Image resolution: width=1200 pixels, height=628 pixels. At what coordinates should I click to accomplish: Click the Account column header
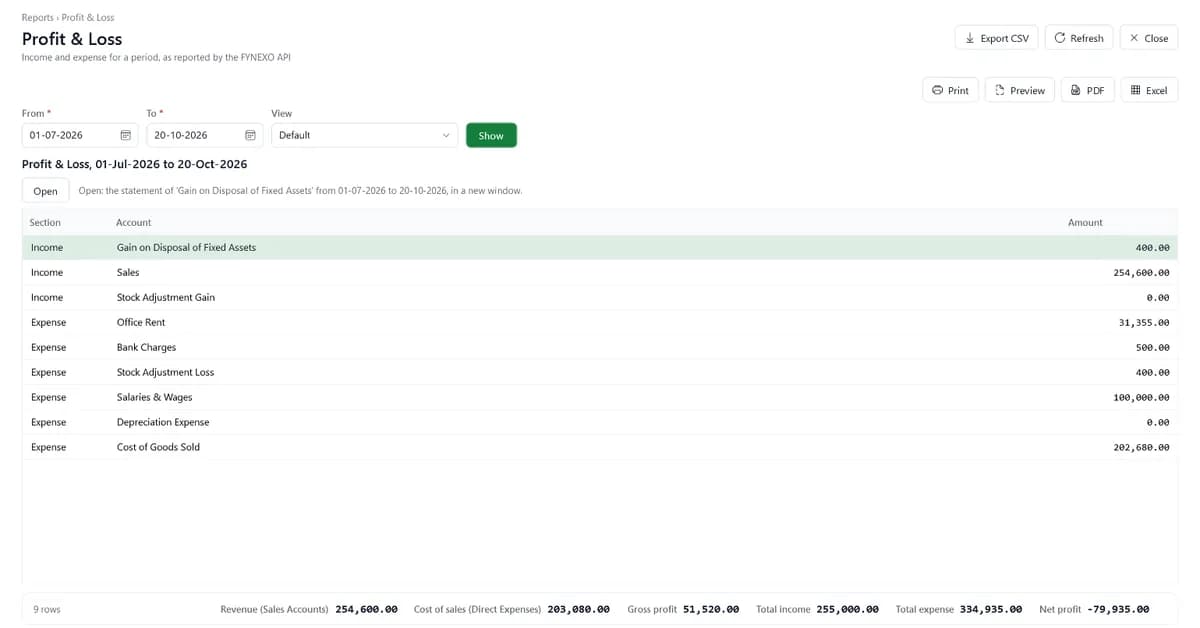tap(134, 222)
